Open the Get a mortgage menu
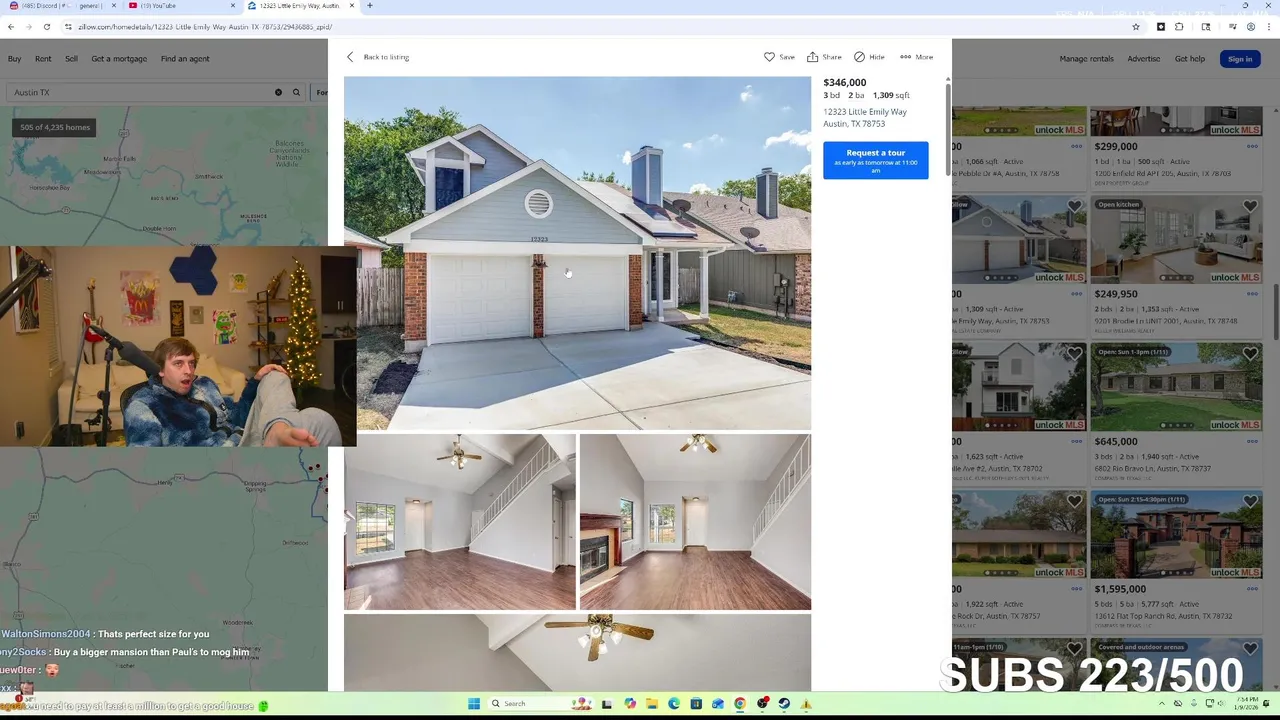 [119, 59]
